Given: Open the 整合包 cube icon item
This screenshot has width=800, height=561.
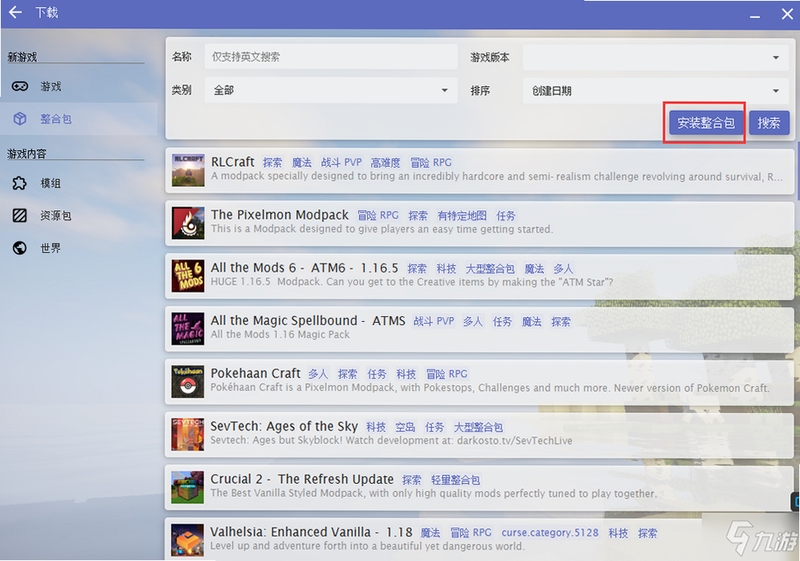Looking at the screenshot, I should (x=20, y=119).
